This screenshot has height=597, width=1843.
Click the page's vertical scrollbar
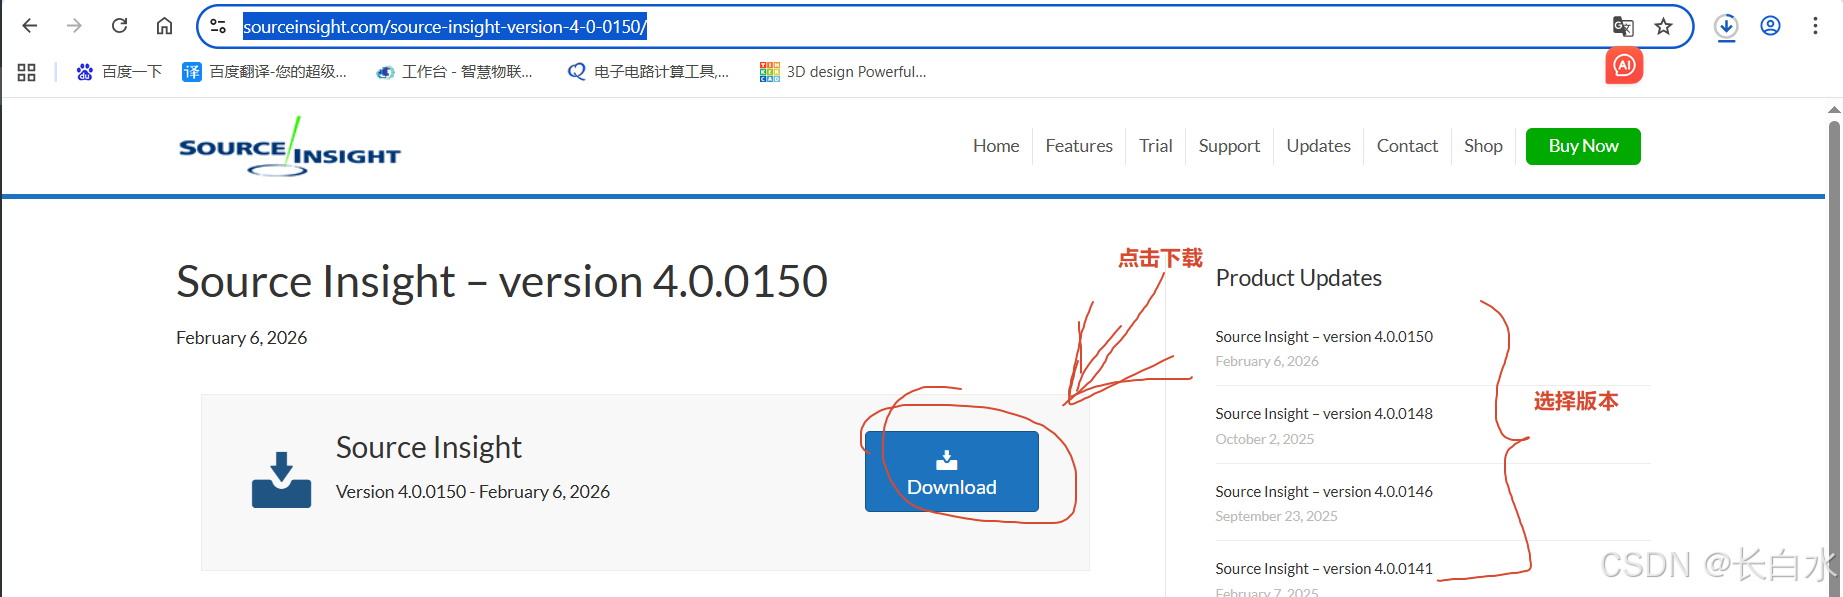1834,360
